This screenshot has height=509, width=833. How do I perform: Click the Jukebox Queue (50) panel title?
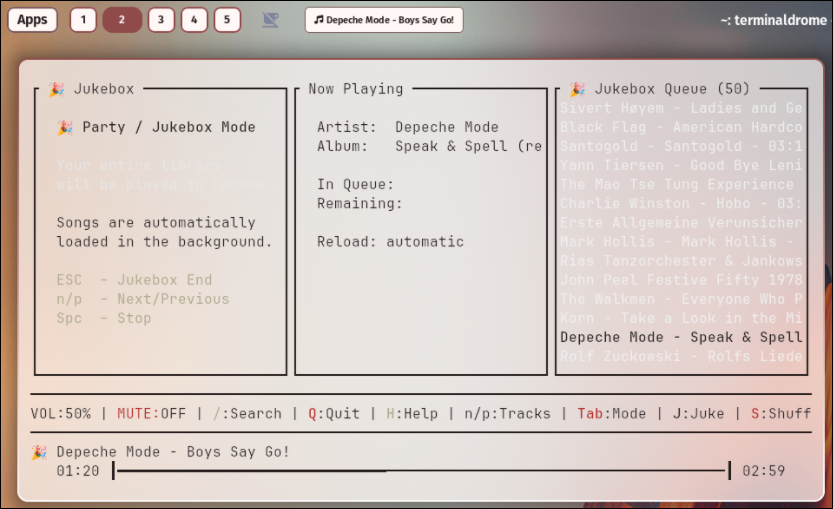[x=672, y=89]
